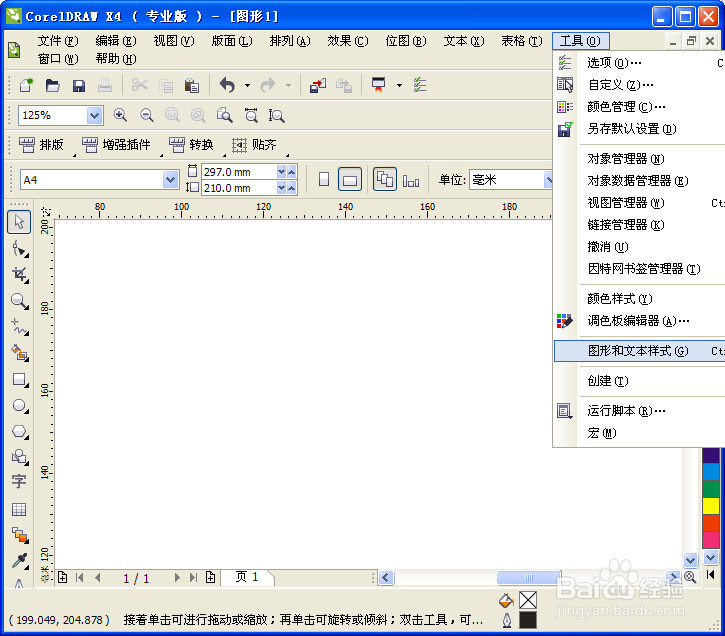Click the page width 297.0 mm field
This screenshot has height=636, width=725.
tap(239, 172)
